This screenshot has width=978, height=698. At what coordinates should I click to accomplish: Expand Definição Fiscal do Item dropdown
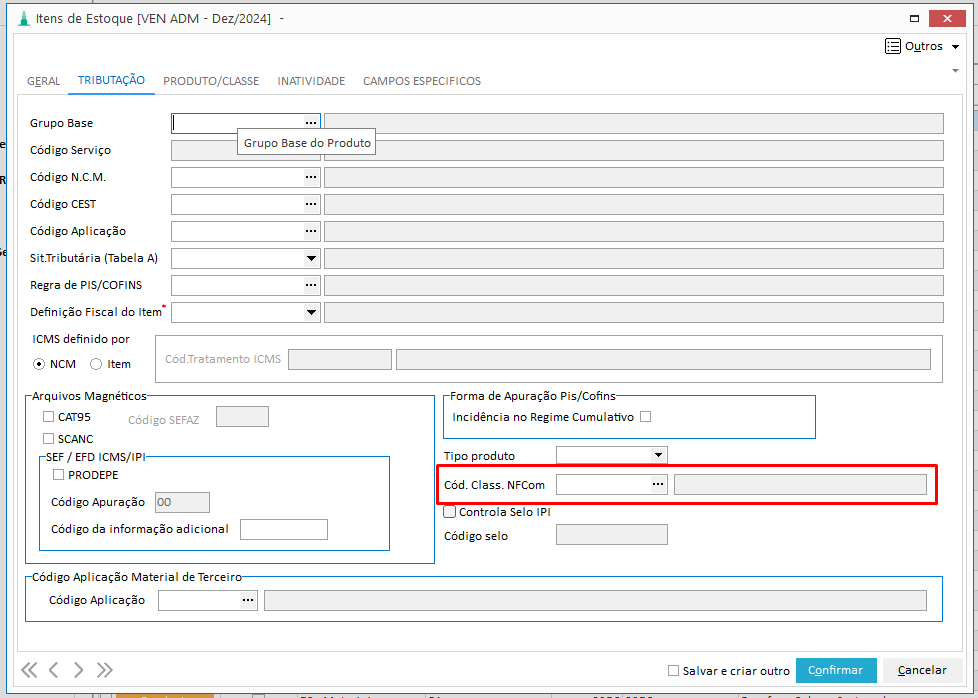point(311,313)
